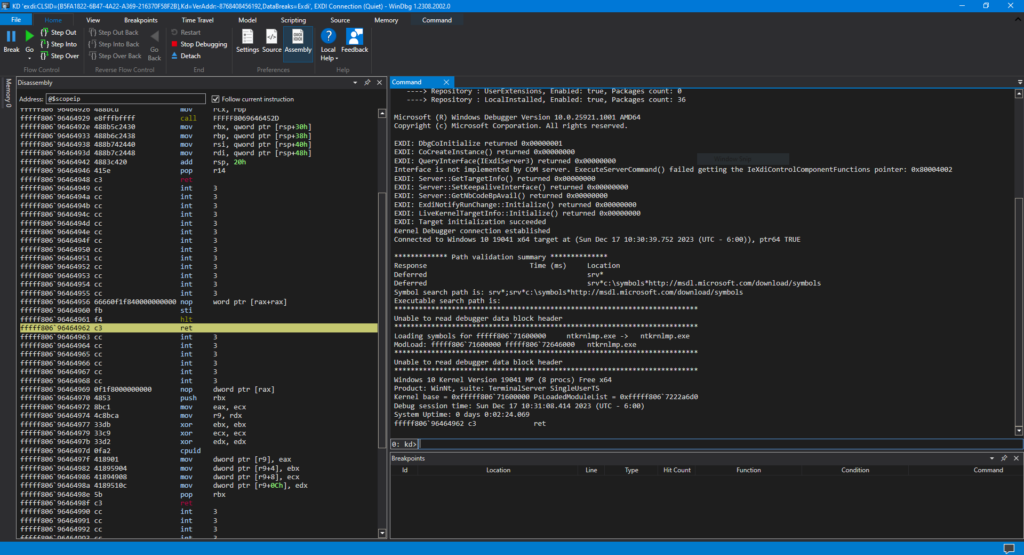Sort breakpoints by Condition column header
The height and width of the screenshot is (555, 1024).
coord(855,470)
